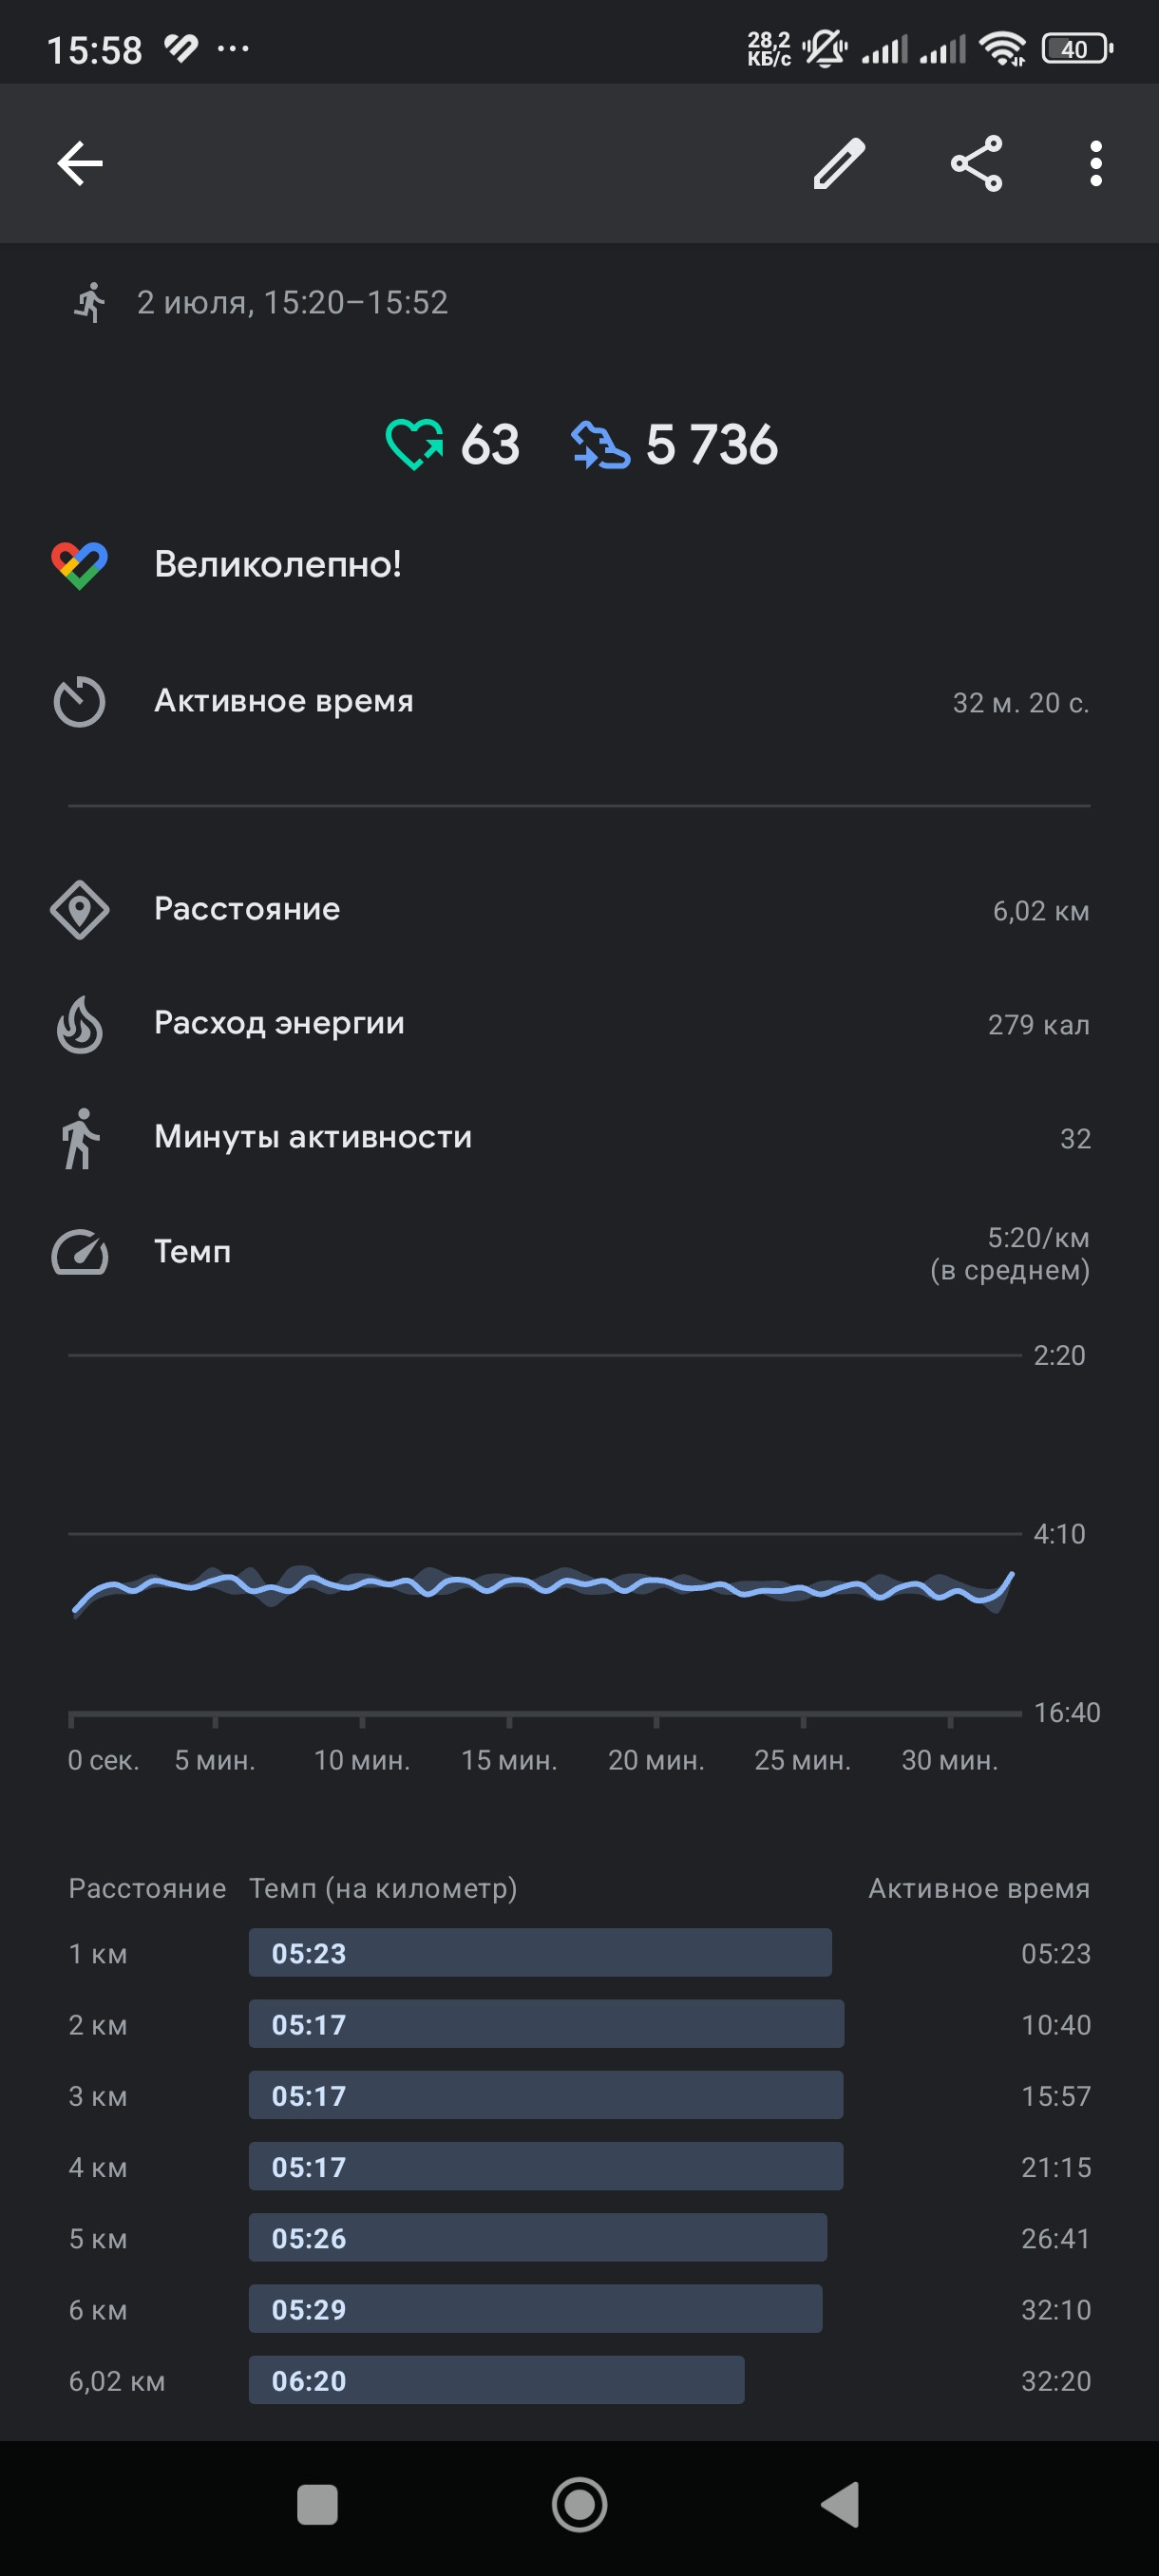1159x2576 pixels.
Task: Tap the share icon
Action: [x=976, y=164]
